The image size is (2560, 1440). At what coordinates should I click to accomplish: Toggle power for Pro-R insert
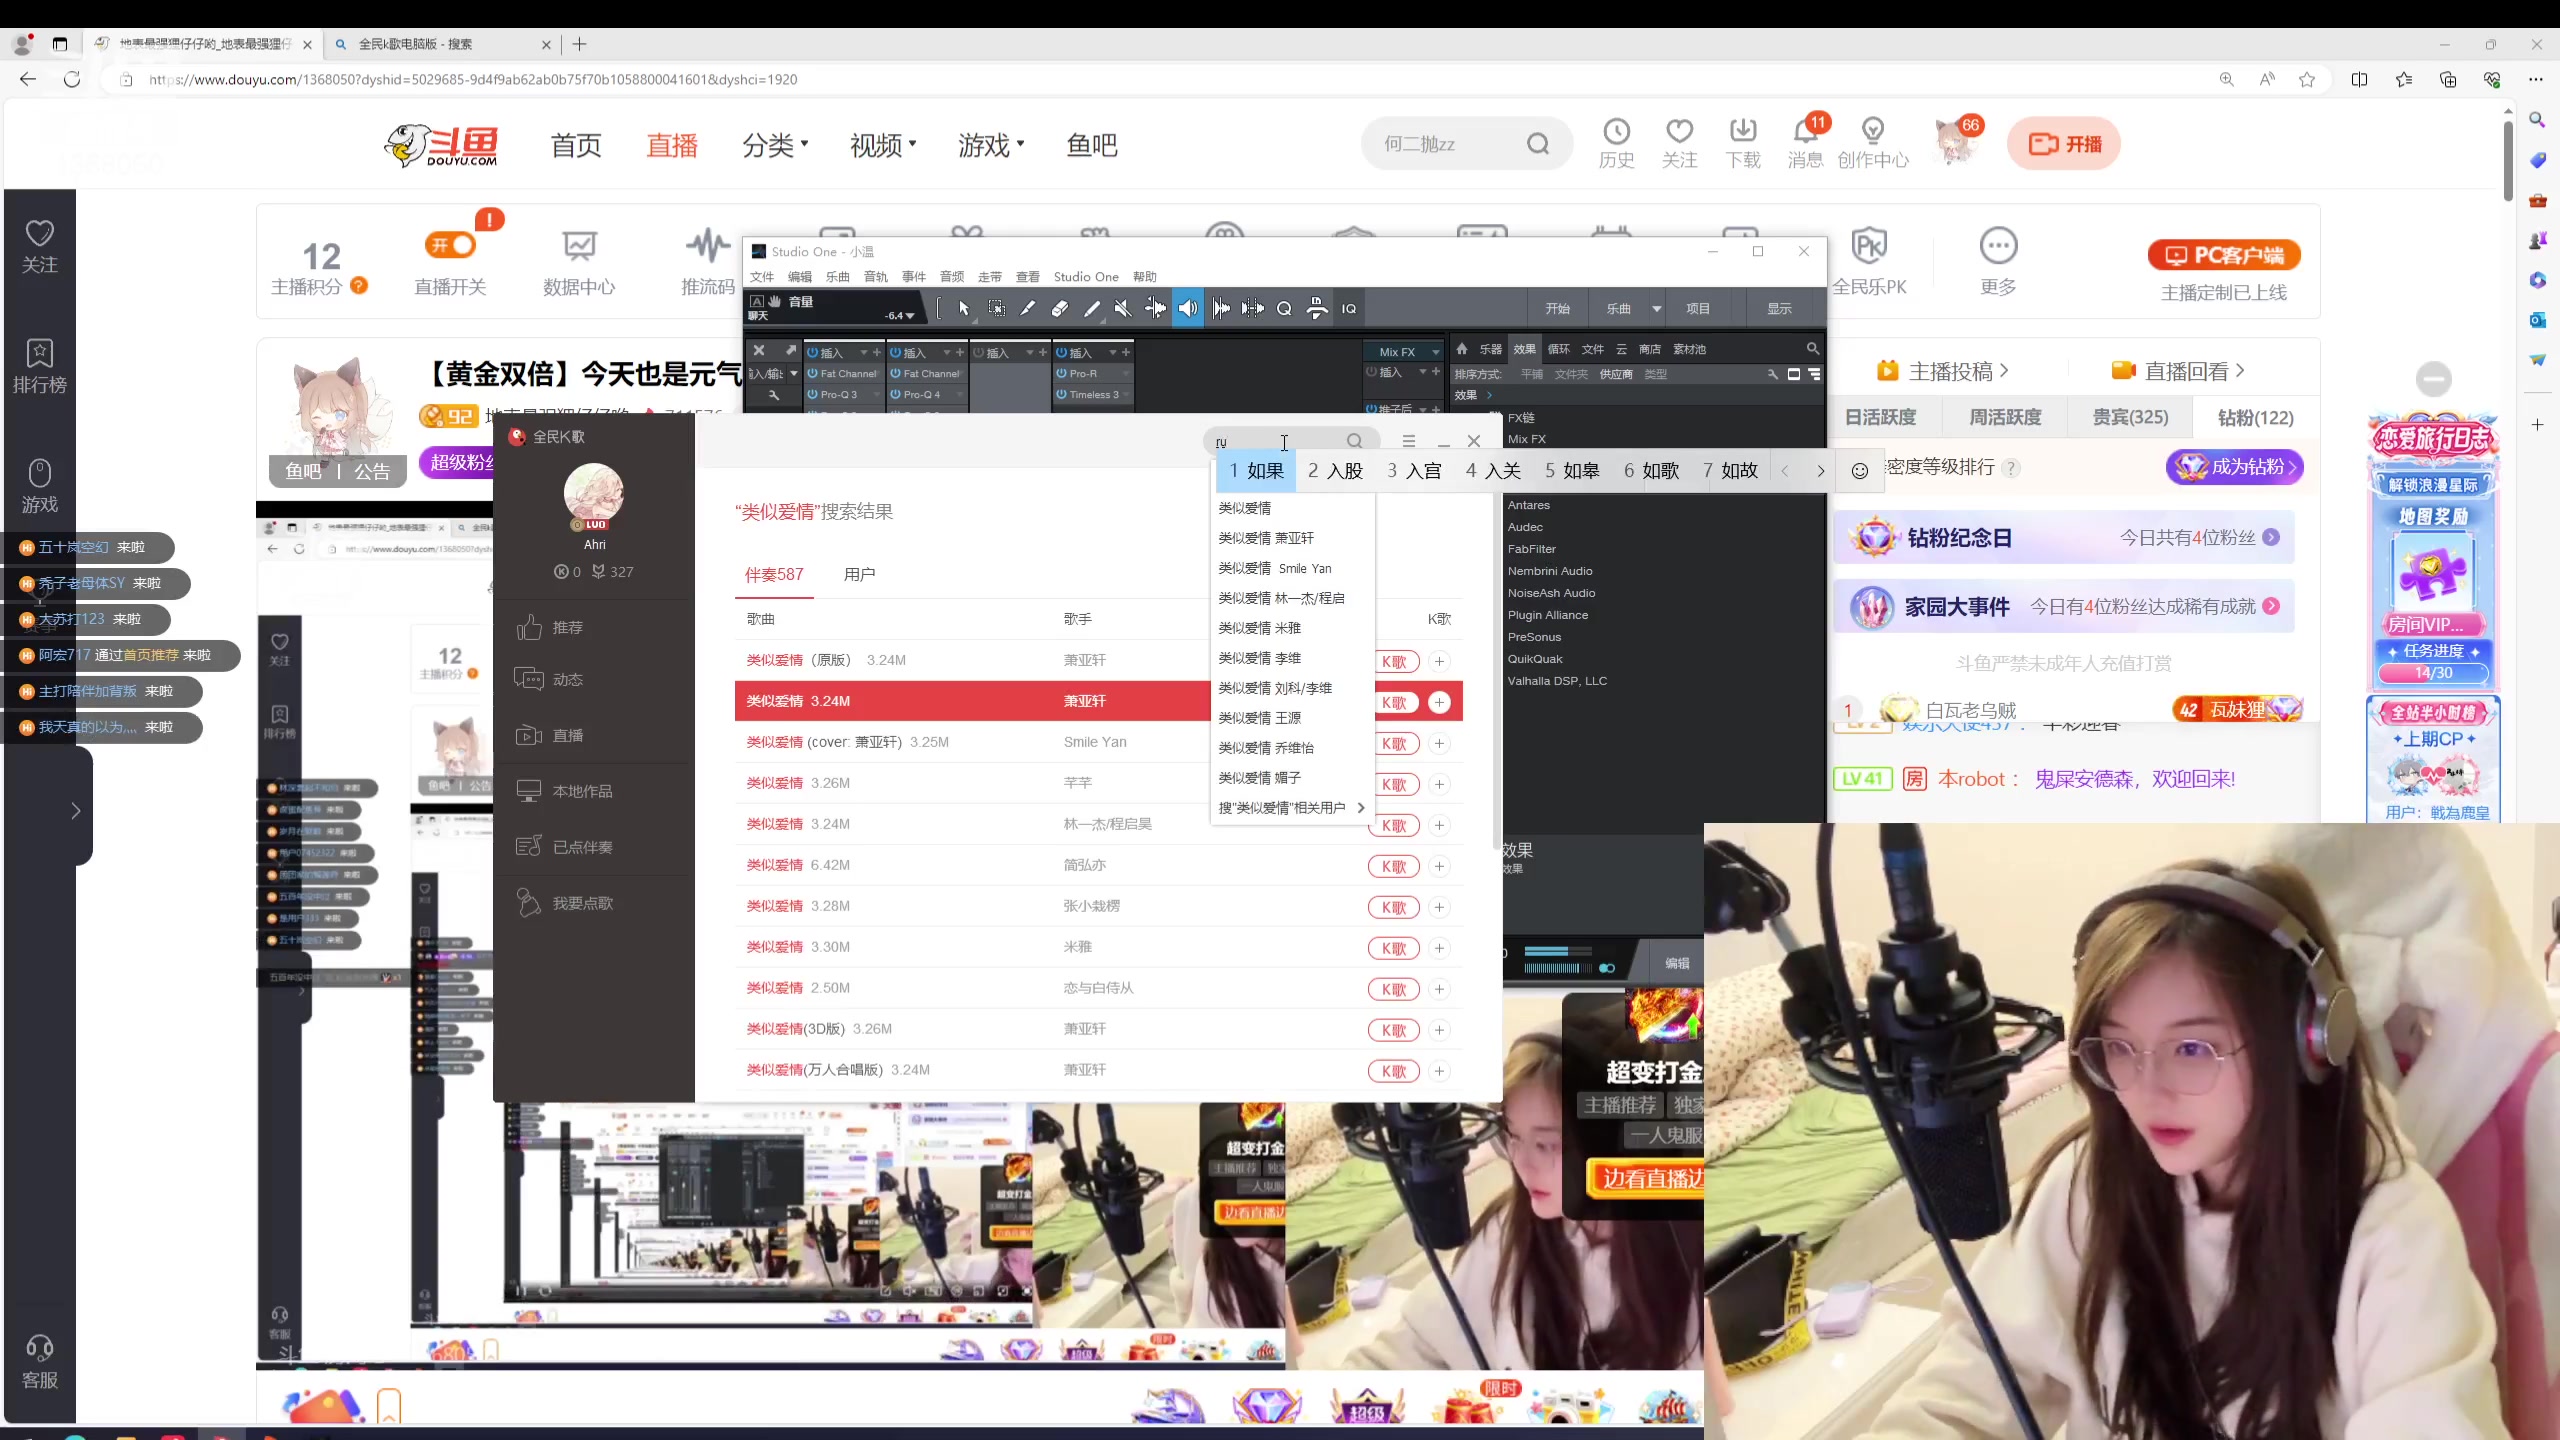pos(1062,373)
